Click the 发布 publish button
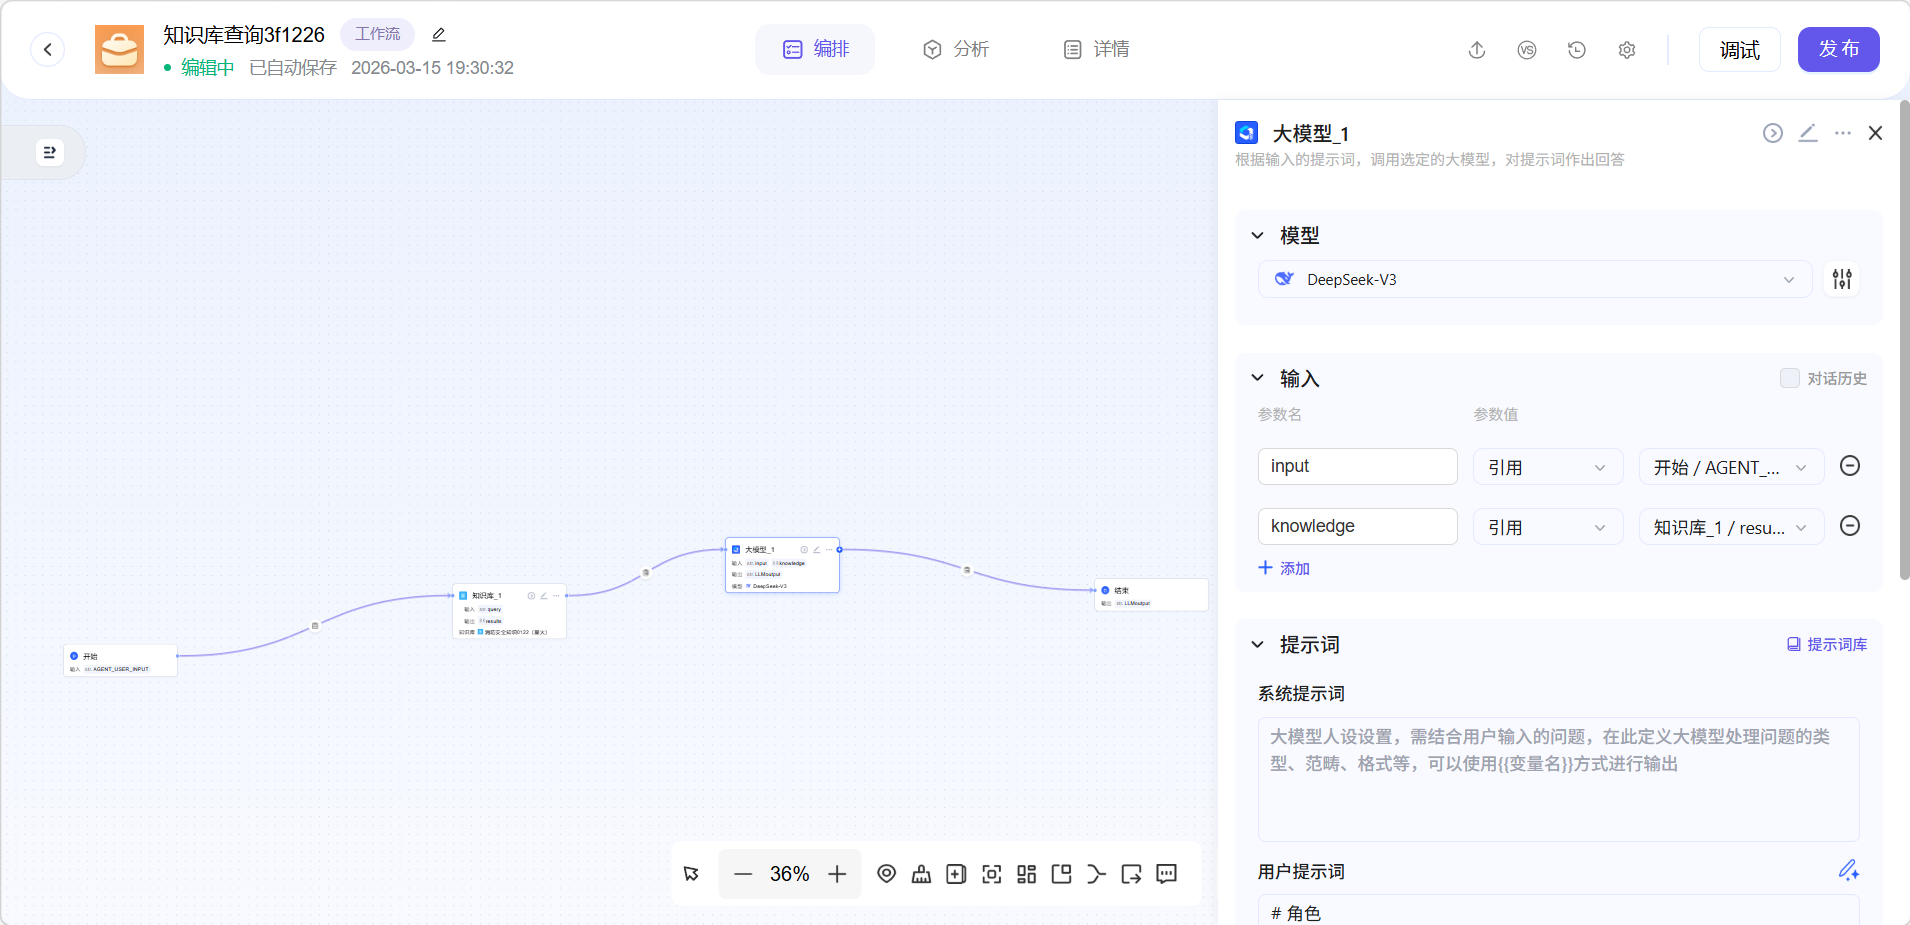This screenshot has height=925, width=1910. coord(1838,50)
